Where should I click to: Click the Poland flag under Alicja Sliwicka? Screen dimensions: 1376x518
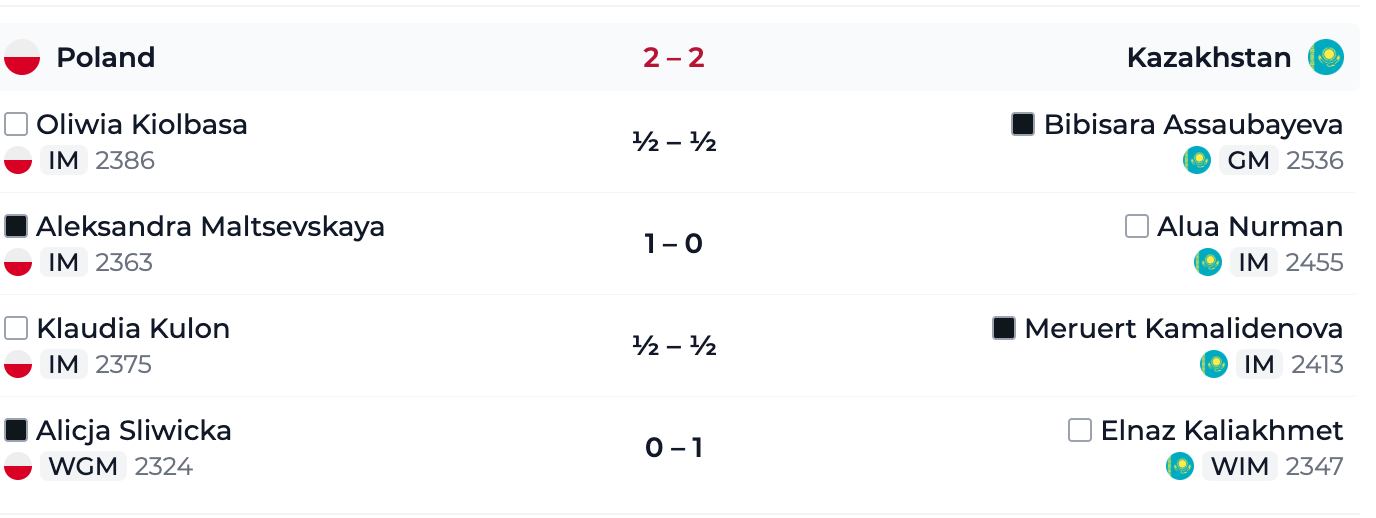tap(18, 466)
